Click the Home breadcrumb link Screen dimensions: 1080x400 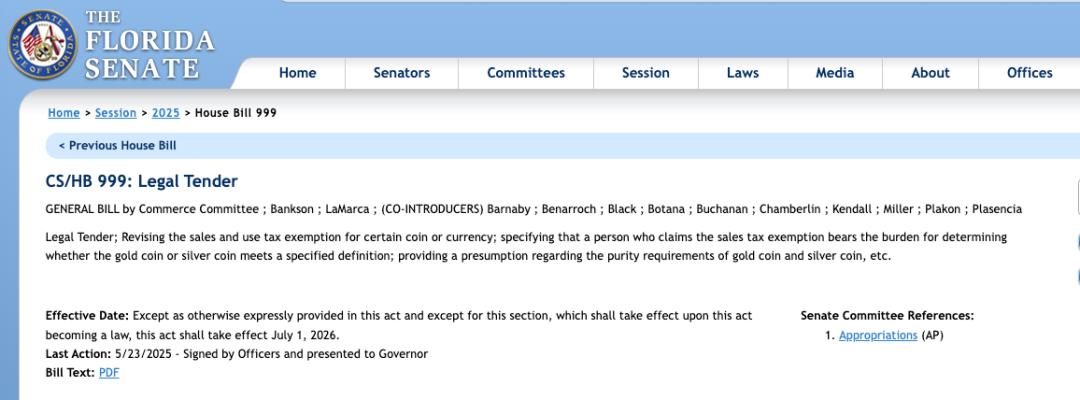[x=63, y=113]
